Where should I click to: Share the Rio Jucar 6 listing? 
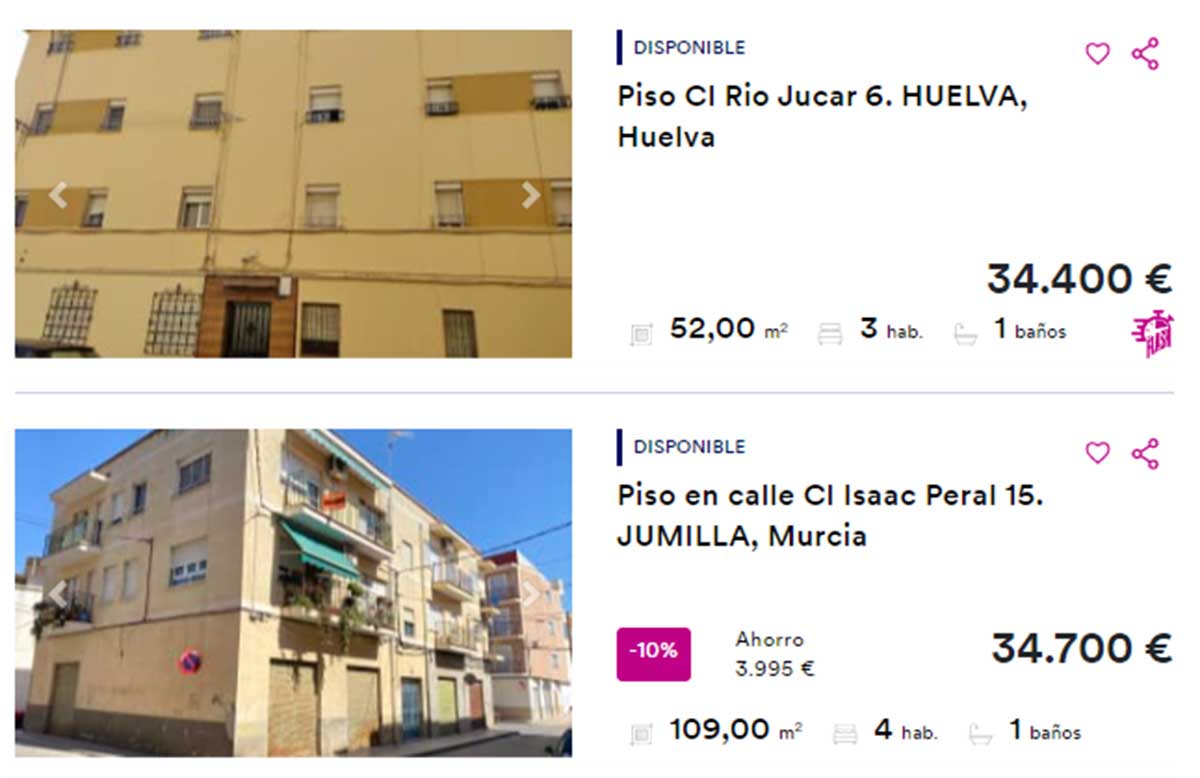click(1145, 54)
